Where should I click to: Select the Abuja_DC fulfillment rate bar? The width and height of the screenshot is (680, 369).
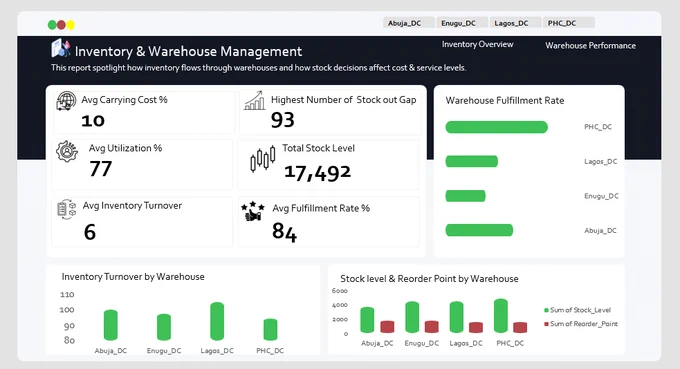click(x=479, y=230)
